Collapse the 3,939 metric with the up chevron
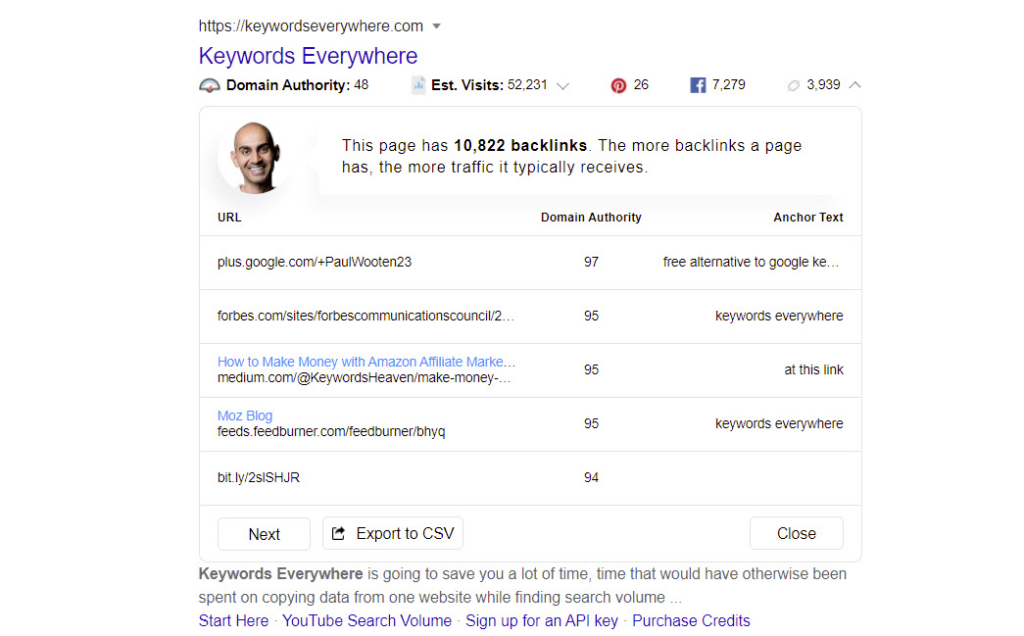 [x=855, y=85]
